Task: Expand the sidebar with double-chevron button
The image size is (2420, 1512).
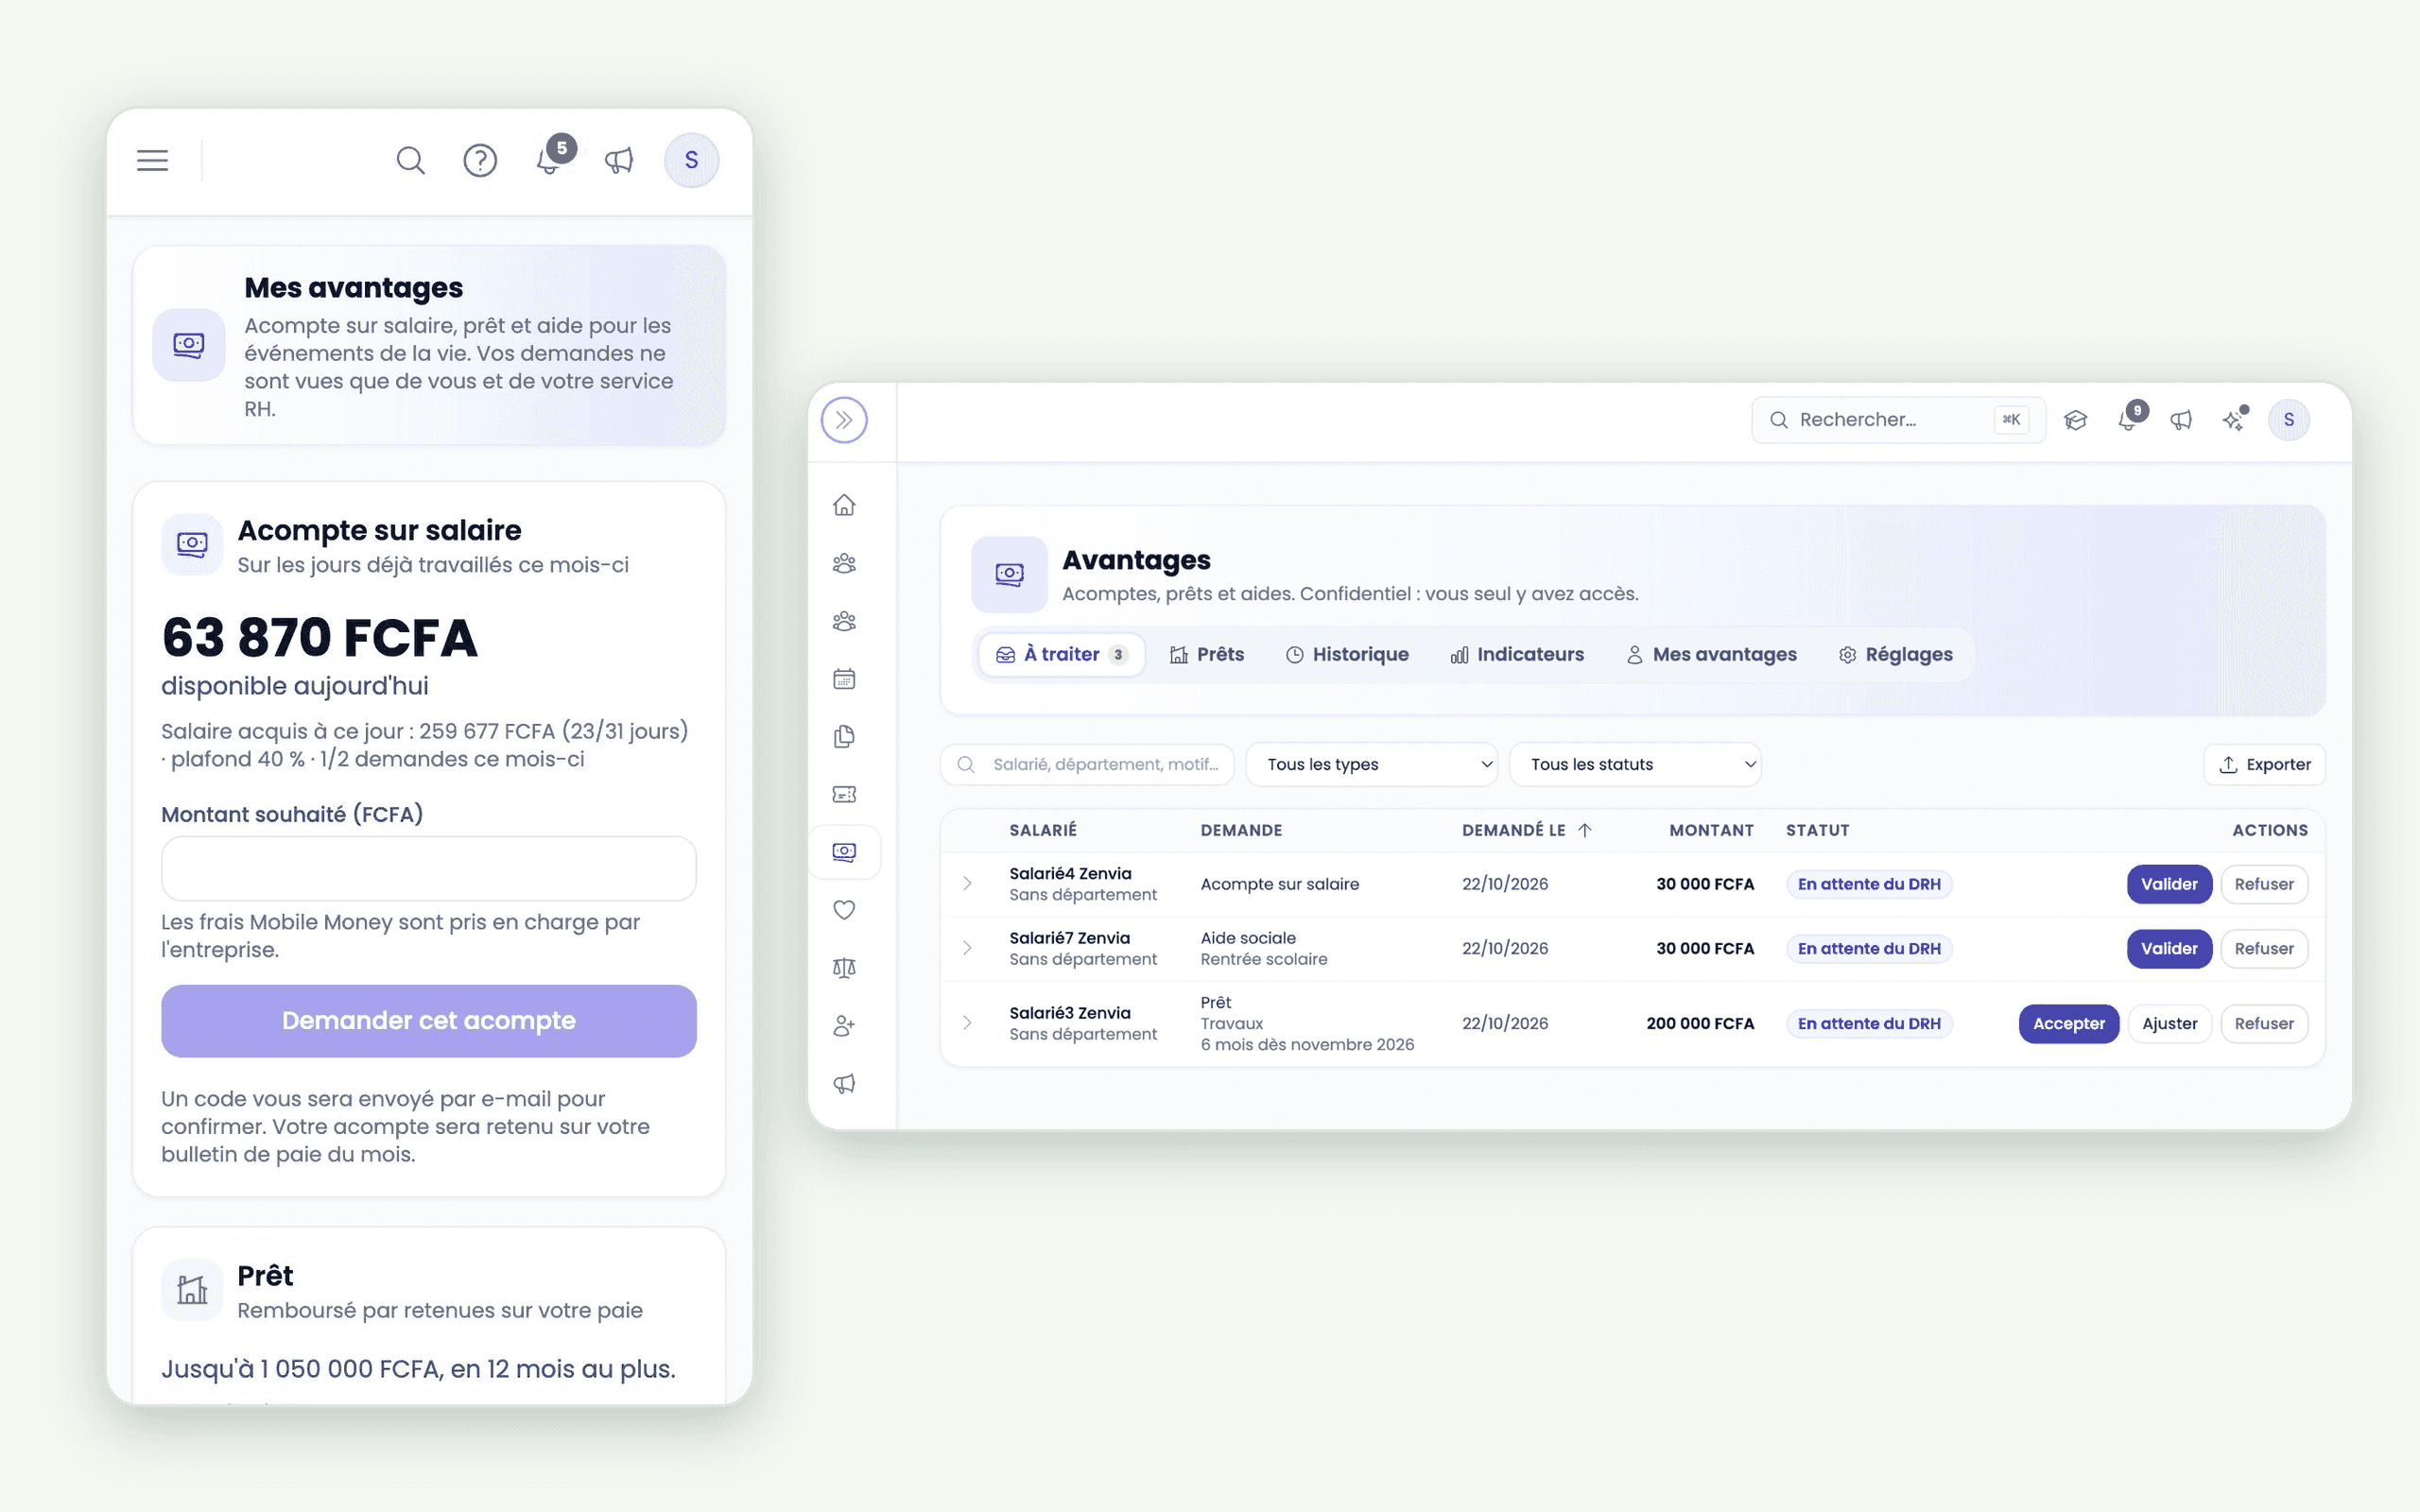Action: (844, 420)
